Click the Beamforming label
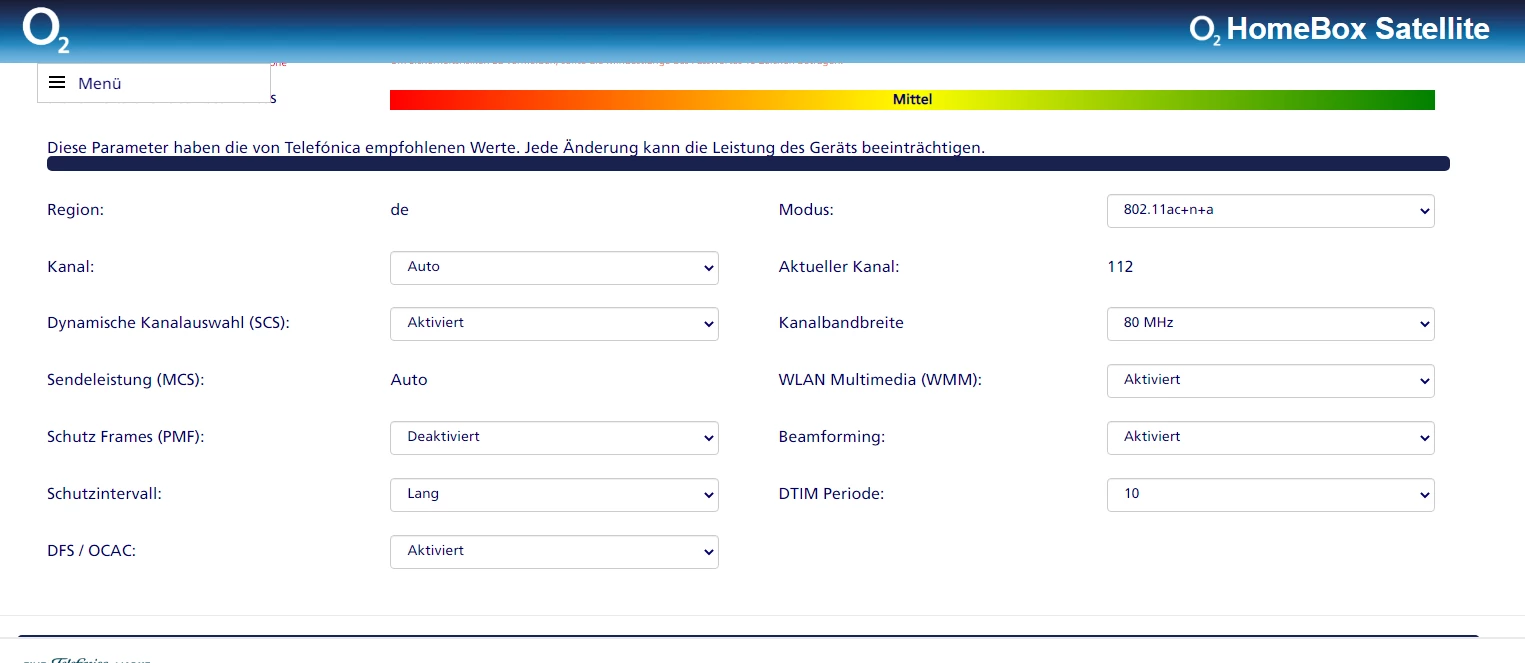Image resolution: width=1525 pixels, height=663 pixels. (832, 437)
